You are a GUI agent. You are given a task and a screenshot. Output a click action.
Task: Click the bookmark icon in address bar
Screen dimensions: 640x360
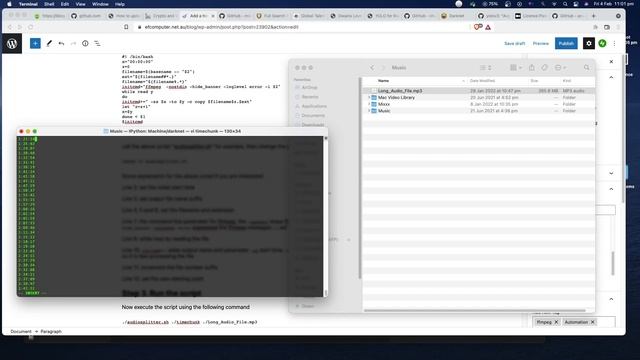click(126, 27)
